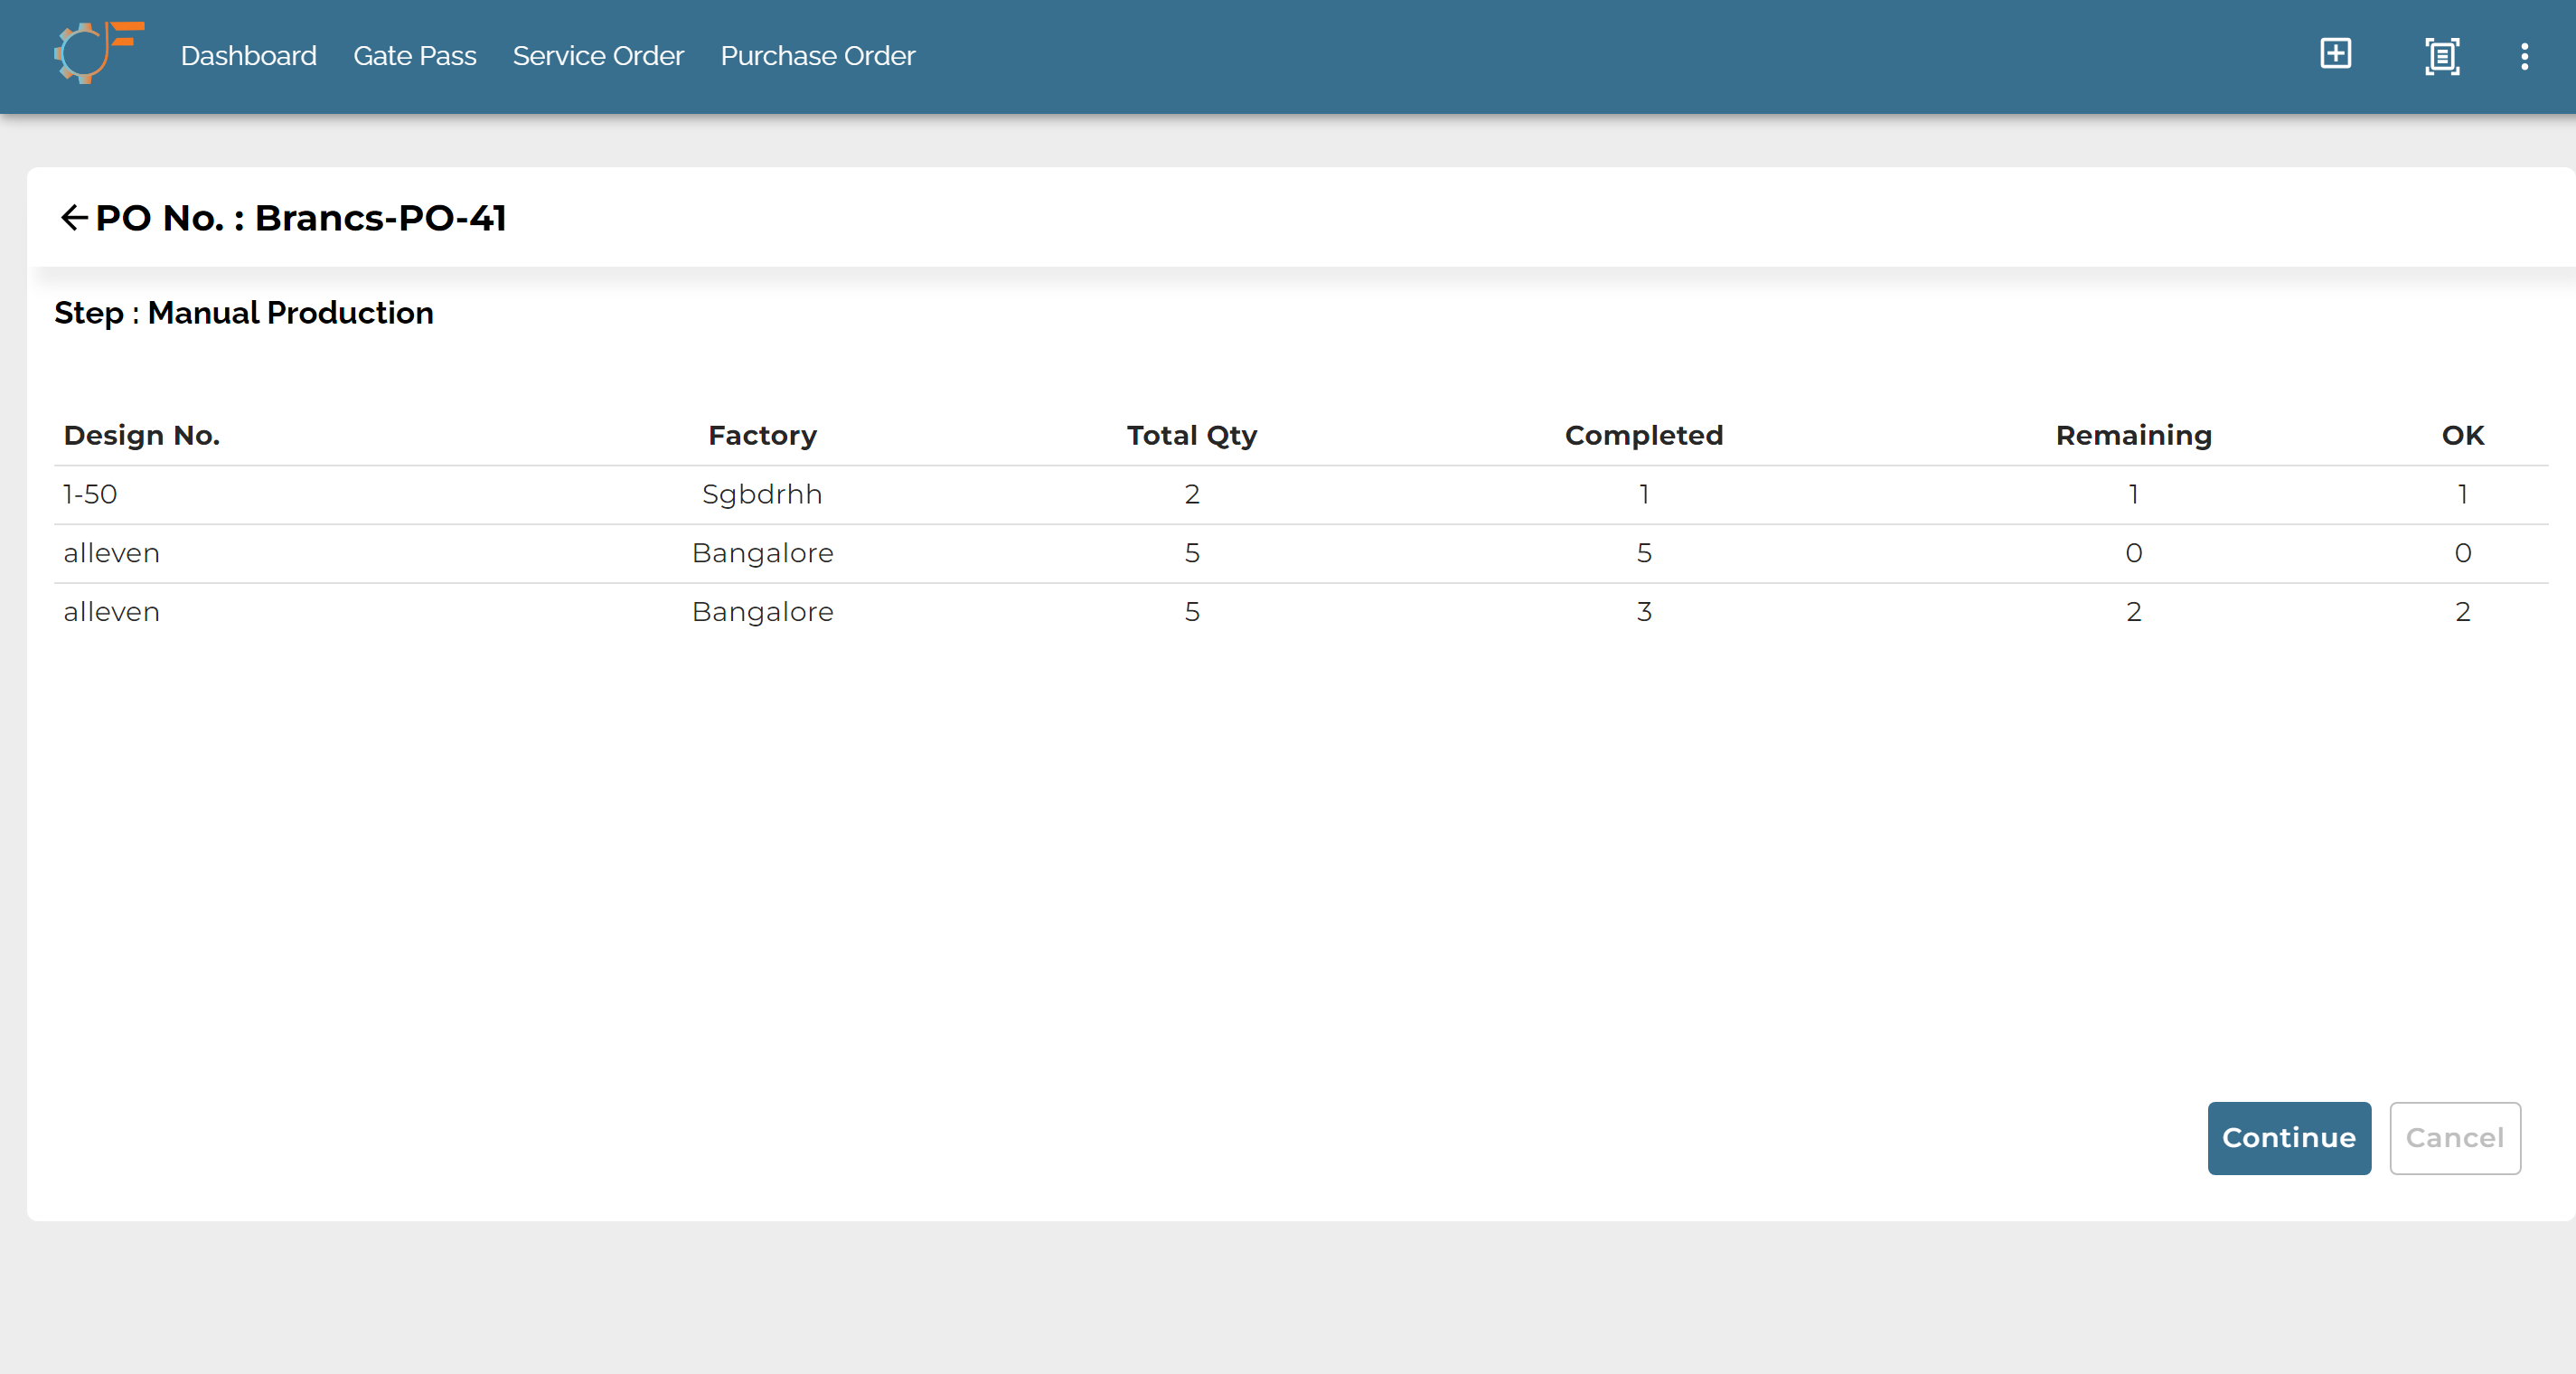Navigate to Dashboard
This screenshot has height=1374, width=2576.
click(x=248, y=56)
